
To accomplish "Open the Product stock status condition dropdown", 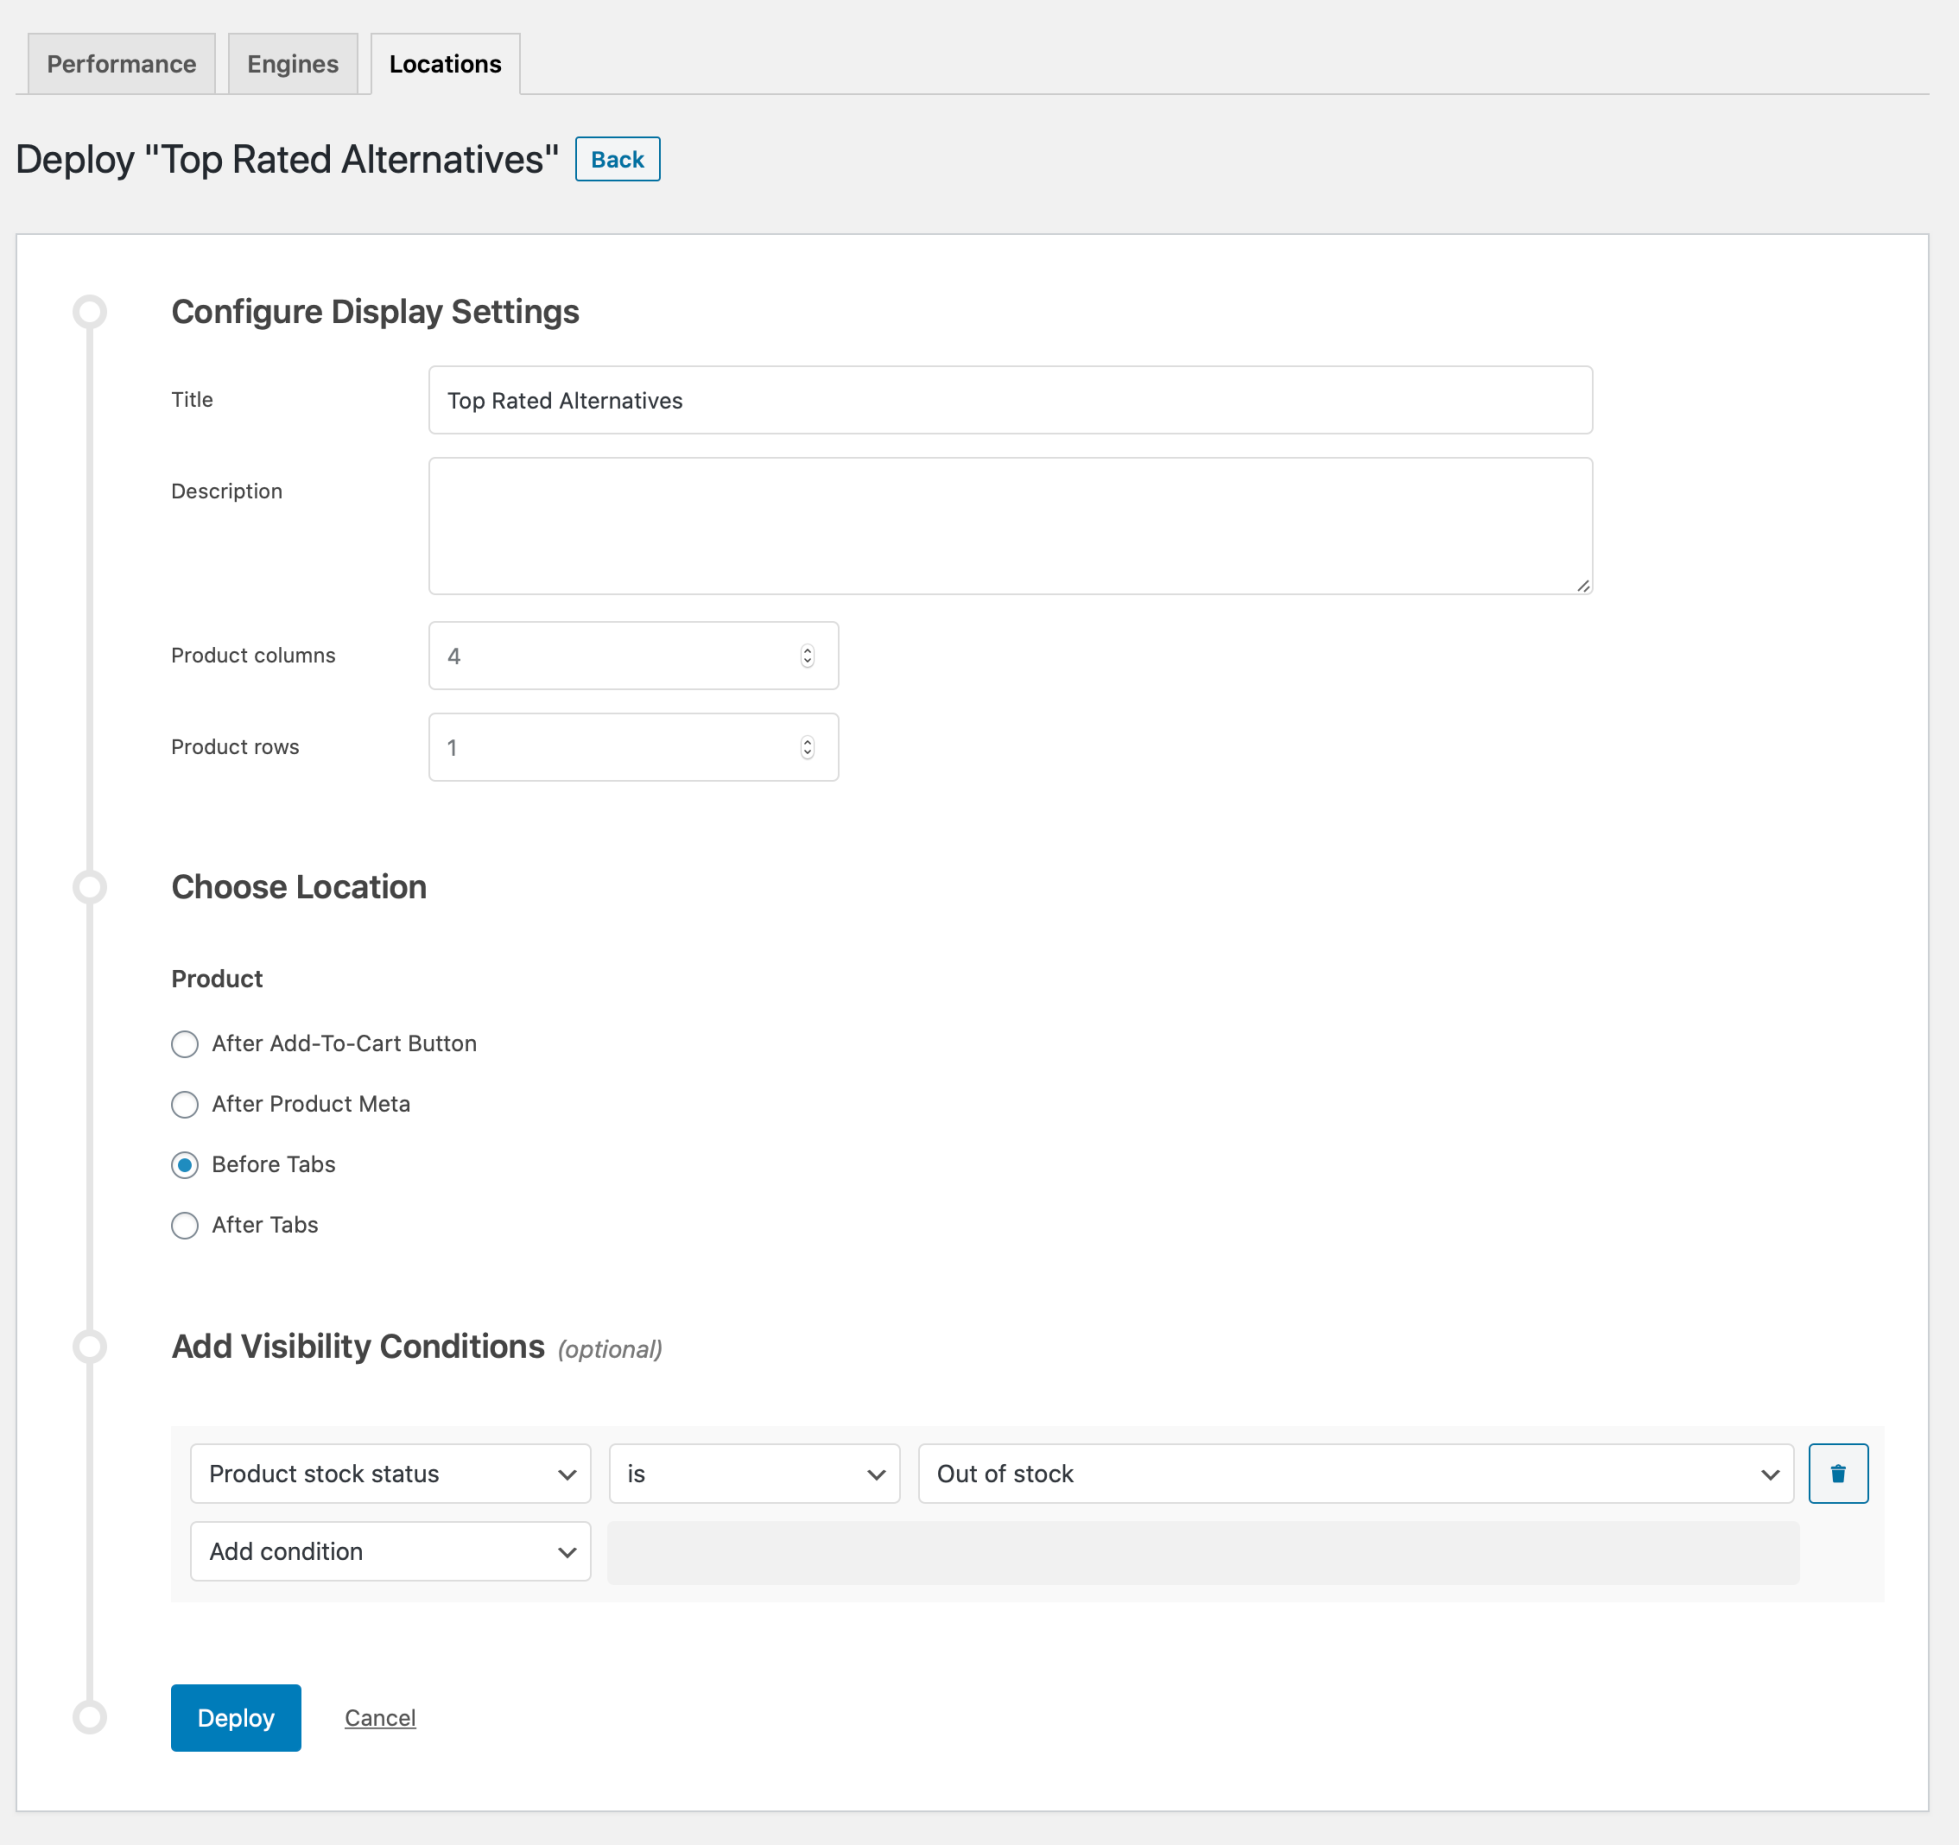I will pyautogui.click(x=389, y=1473).
